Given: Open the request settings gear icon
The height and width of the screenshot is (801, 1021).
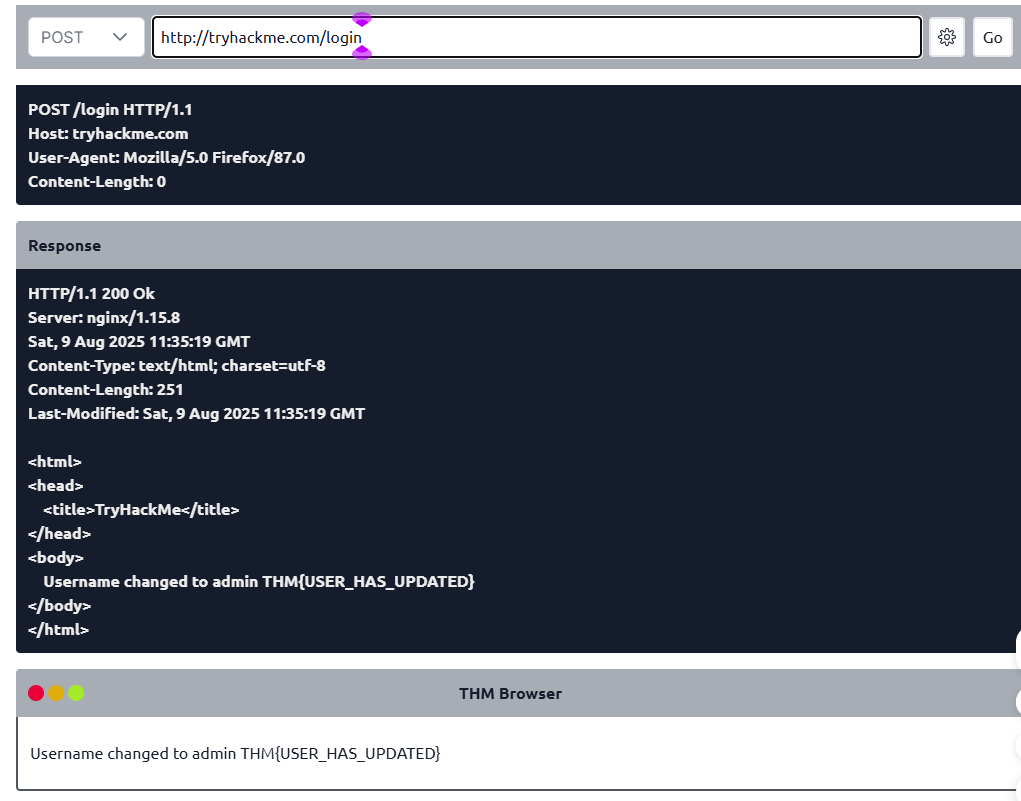Looking at the screenshot, I should (946, 37).
